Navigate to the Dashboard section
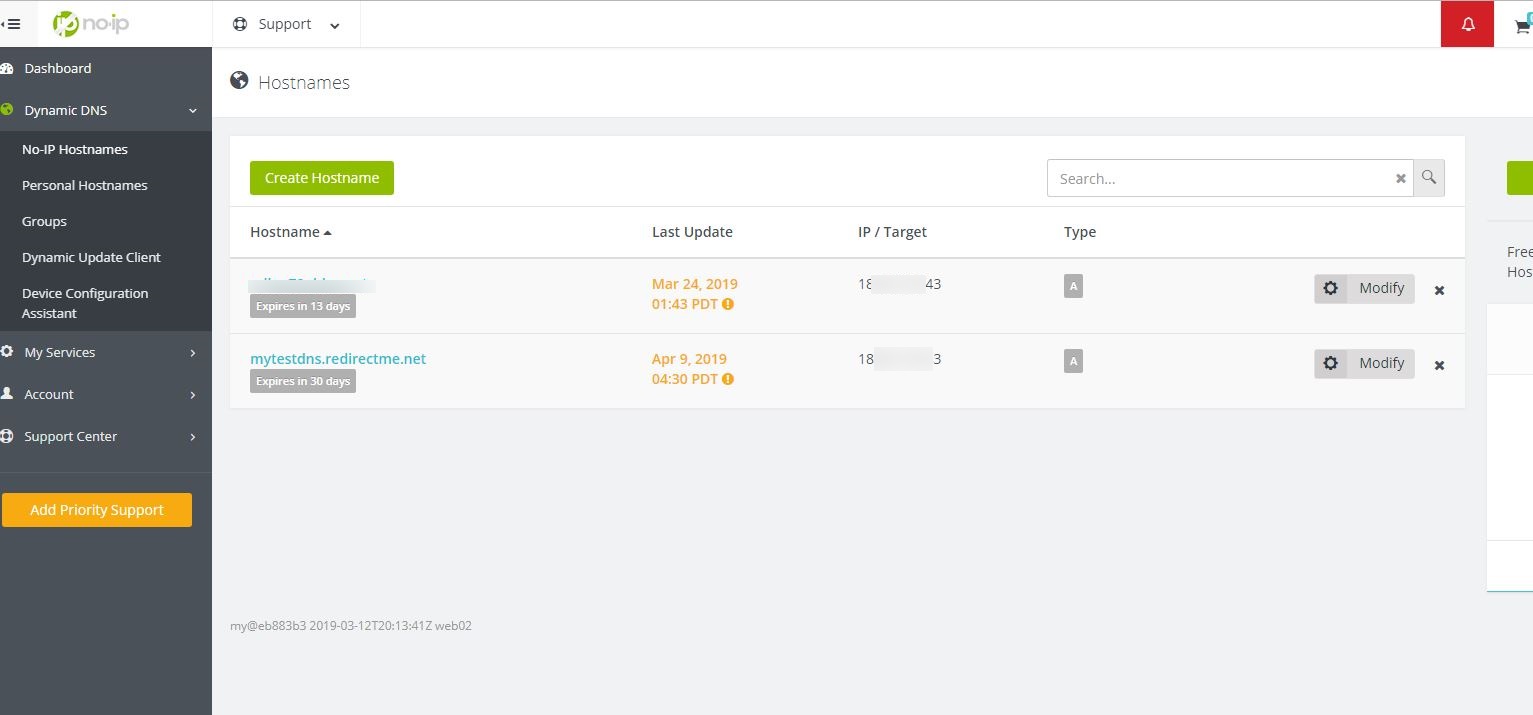This screenshot has width=1533, height=715. [57, 68]
